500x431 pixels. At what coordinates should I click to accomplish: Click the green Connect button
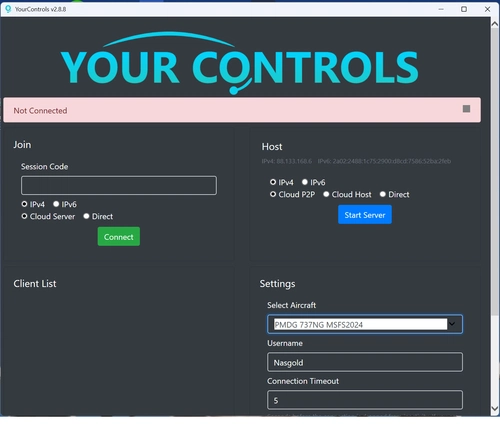tap(119, 237)
